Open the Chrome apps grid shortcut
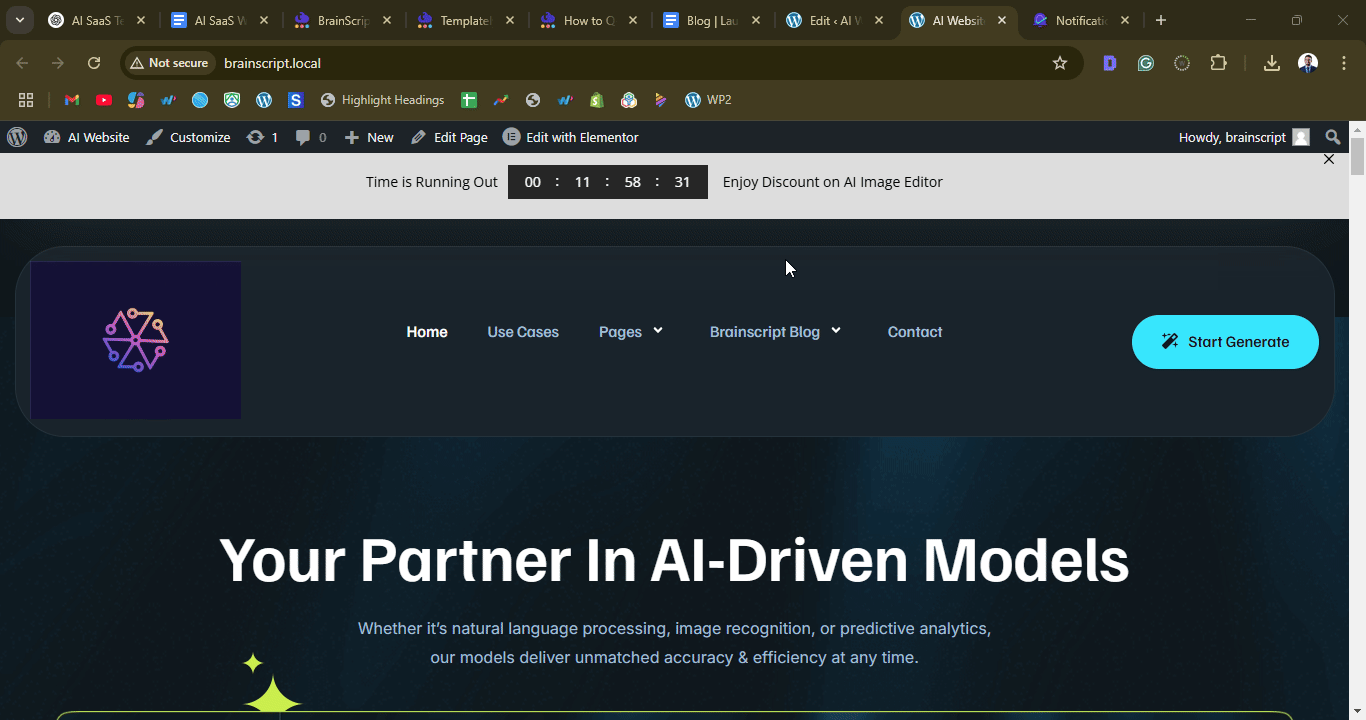 pyautogui.click(x=26, y=100)
